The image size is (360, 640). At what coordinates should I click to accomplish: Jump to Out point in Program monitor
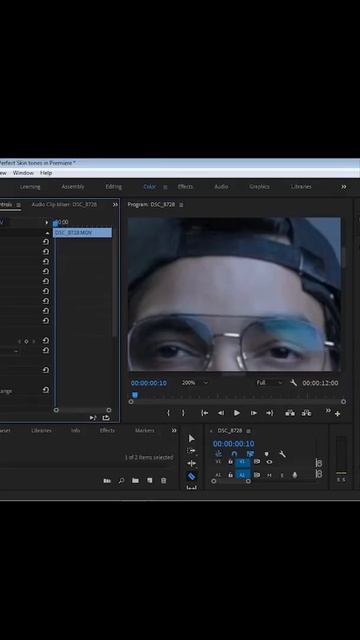[x=269, y=413]
